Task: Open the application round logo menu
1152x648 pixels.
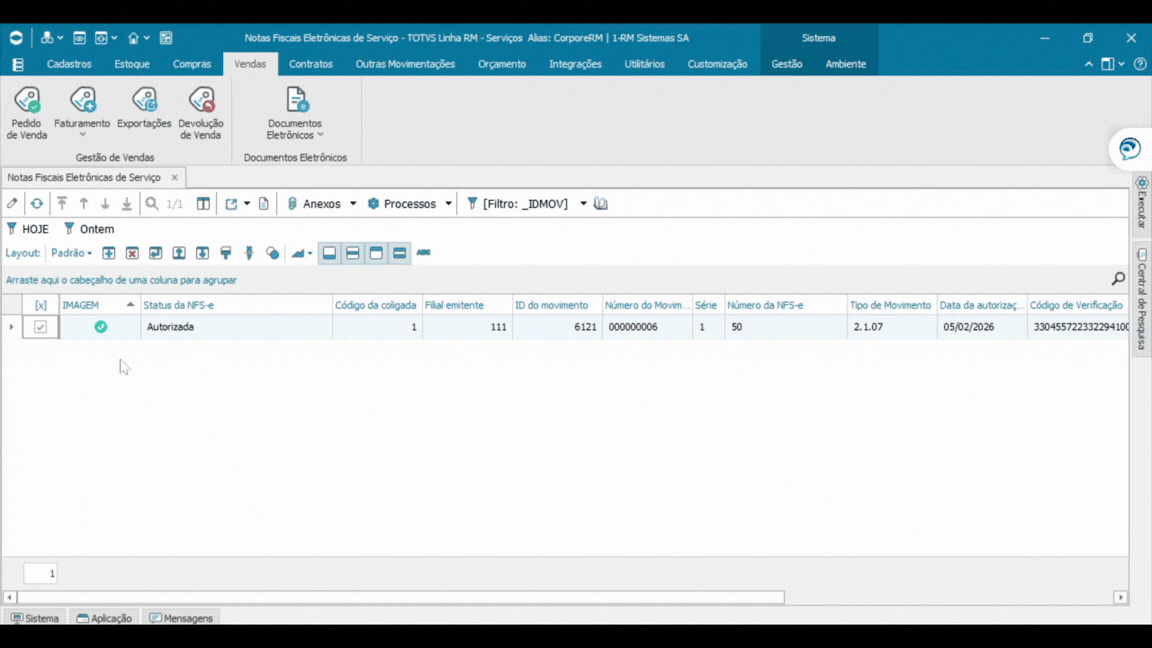Action: [x=15, y=37]
